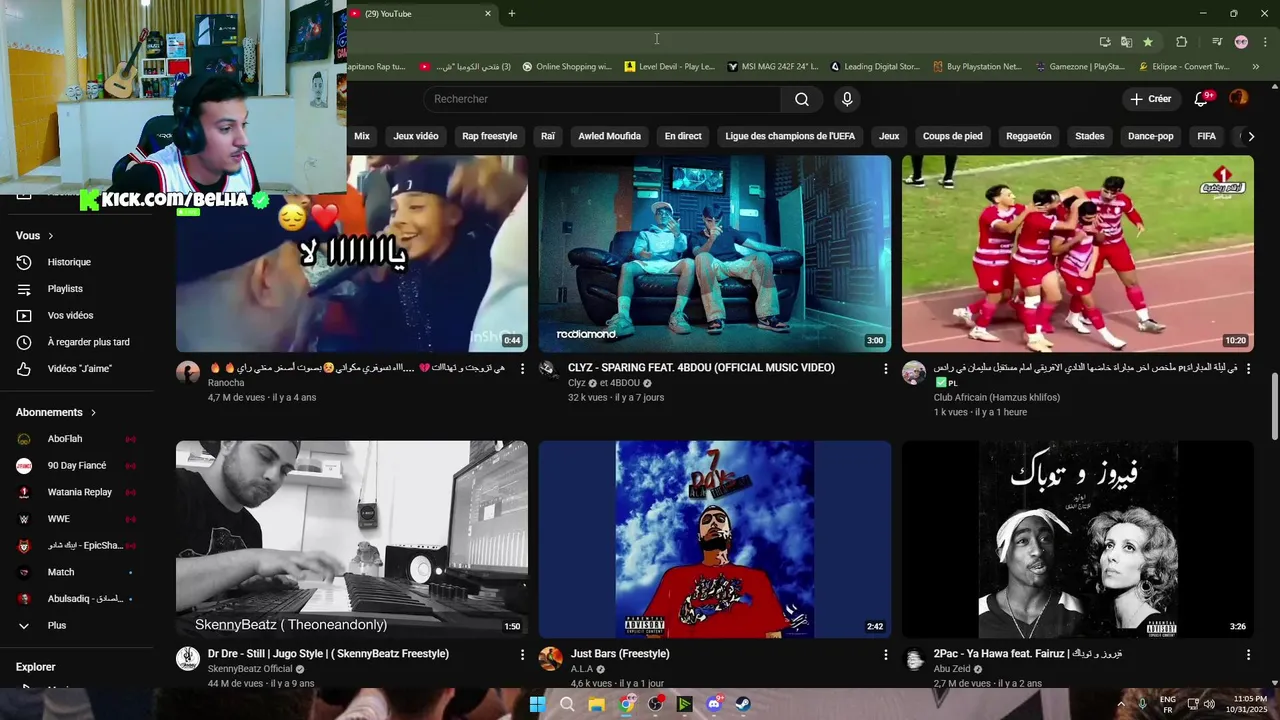Click the Google Translate icon in address bar
The width and height of the screenshot is (1280, 720).
tap(1126, 42)
